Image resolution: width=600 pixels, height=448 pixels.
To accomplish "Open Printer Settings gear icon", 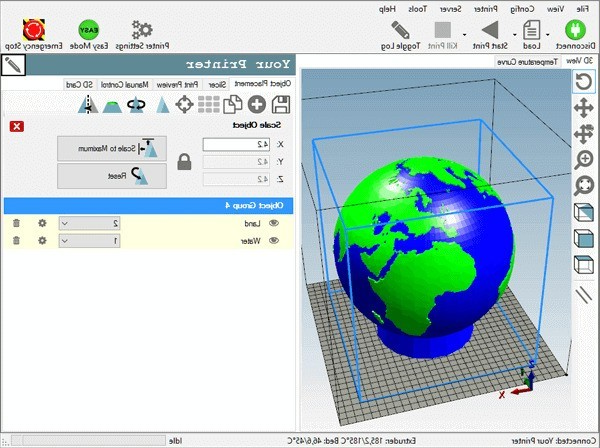I will pyautogui.click(x=143, y=28).
